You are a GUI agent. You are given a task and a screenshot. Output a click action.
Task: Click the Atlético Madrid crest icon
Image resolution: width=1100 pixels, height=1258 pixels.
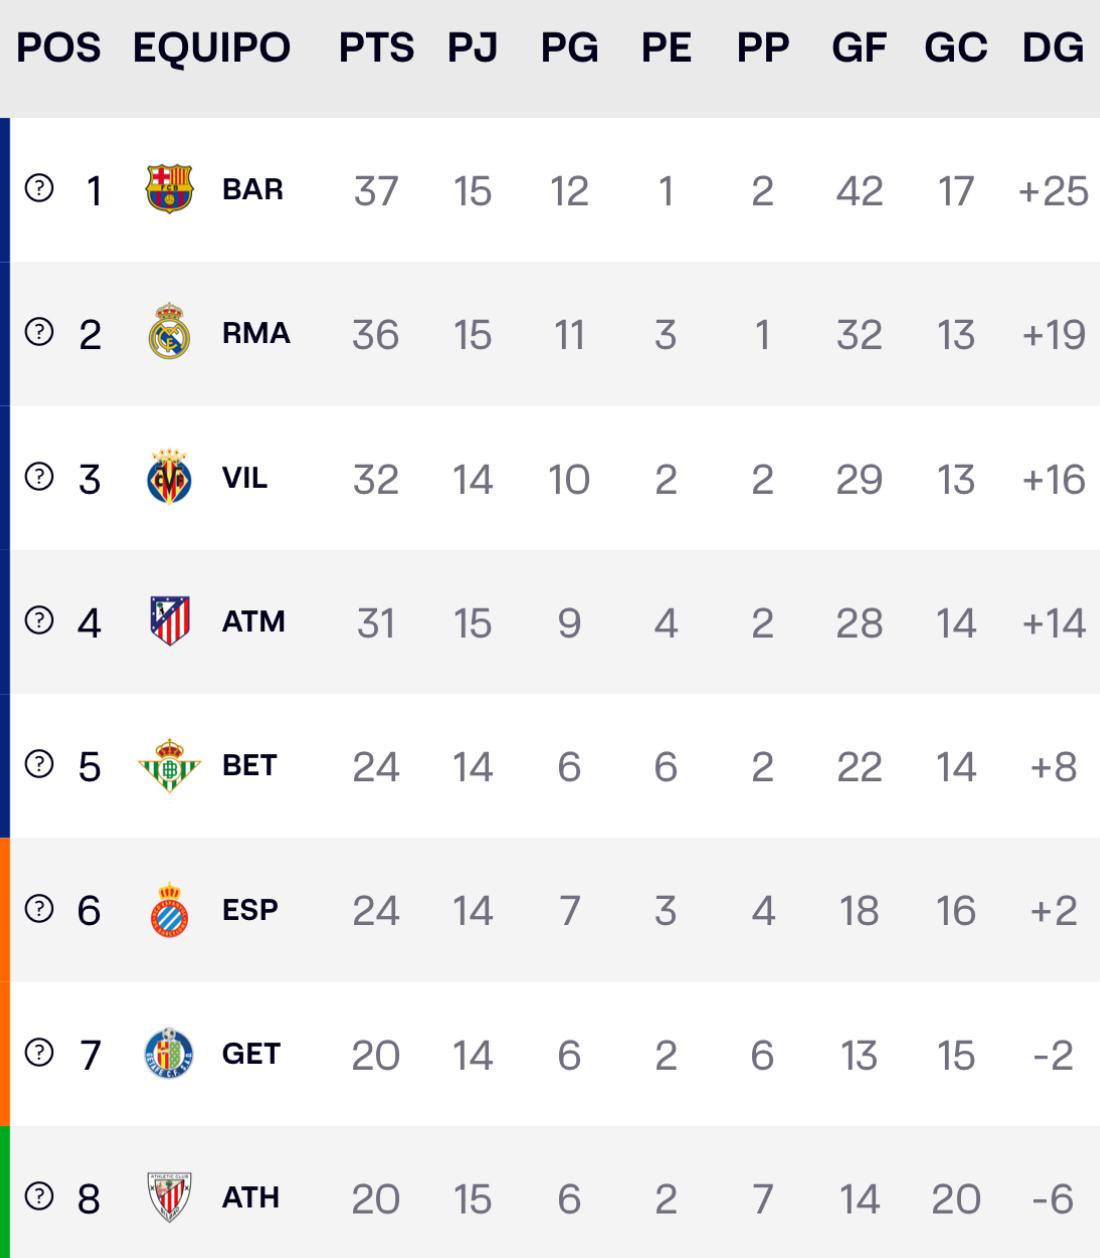[x=169, y=621]
